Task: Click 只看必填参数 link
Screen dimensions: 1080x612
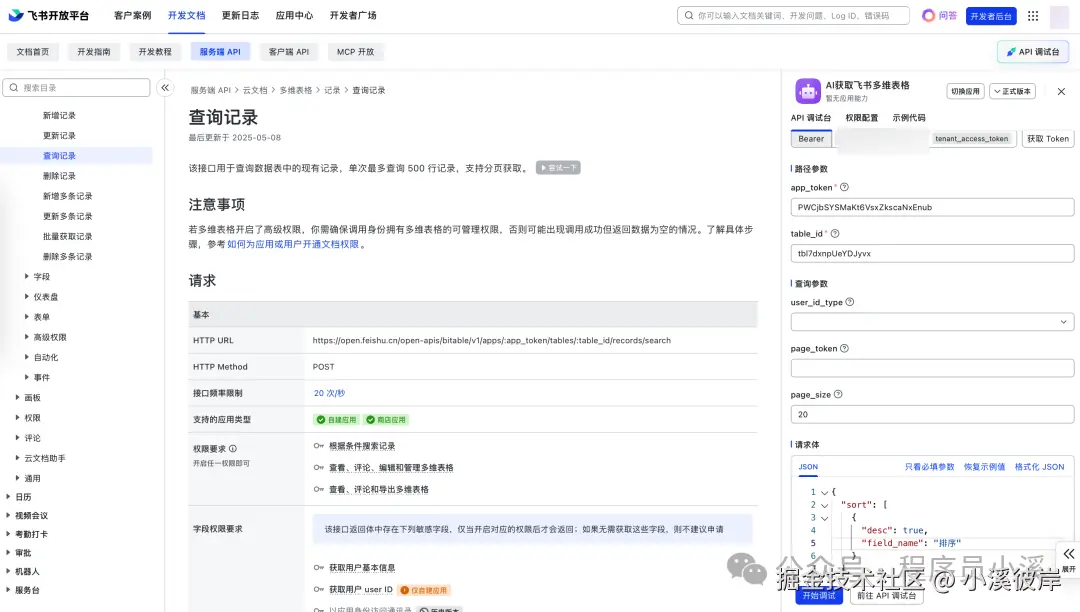Action: pos(929,467)
